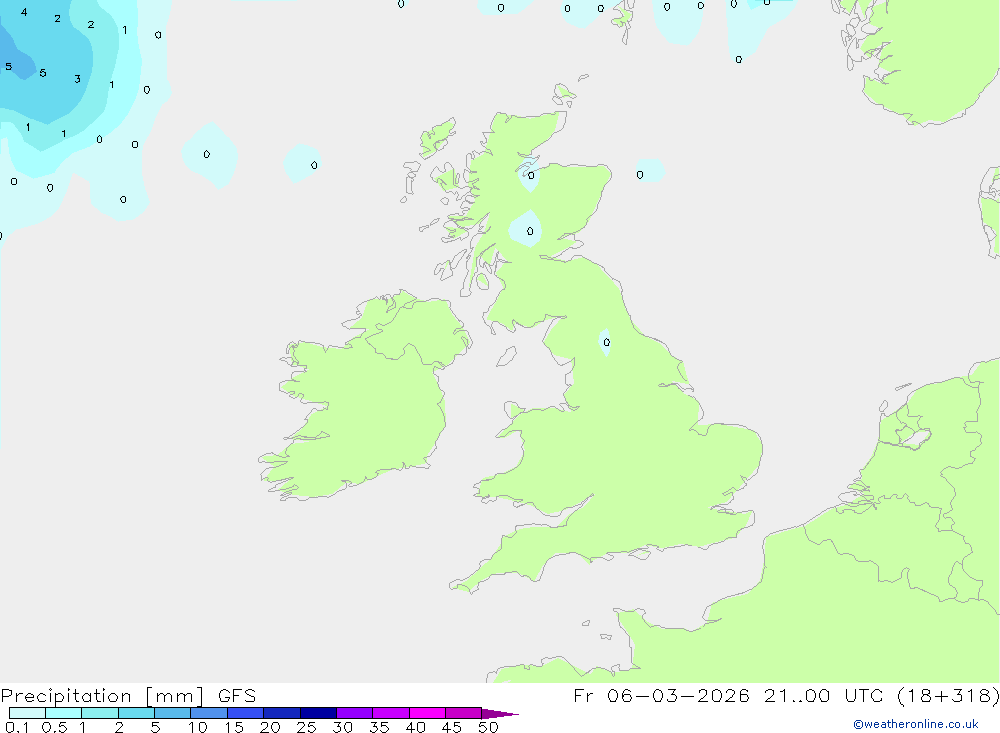The height and width of the screenshot is (733, 1000).
Task: Select the 1–2 mm legend color swatch
Action: click(x=99, y=713)
